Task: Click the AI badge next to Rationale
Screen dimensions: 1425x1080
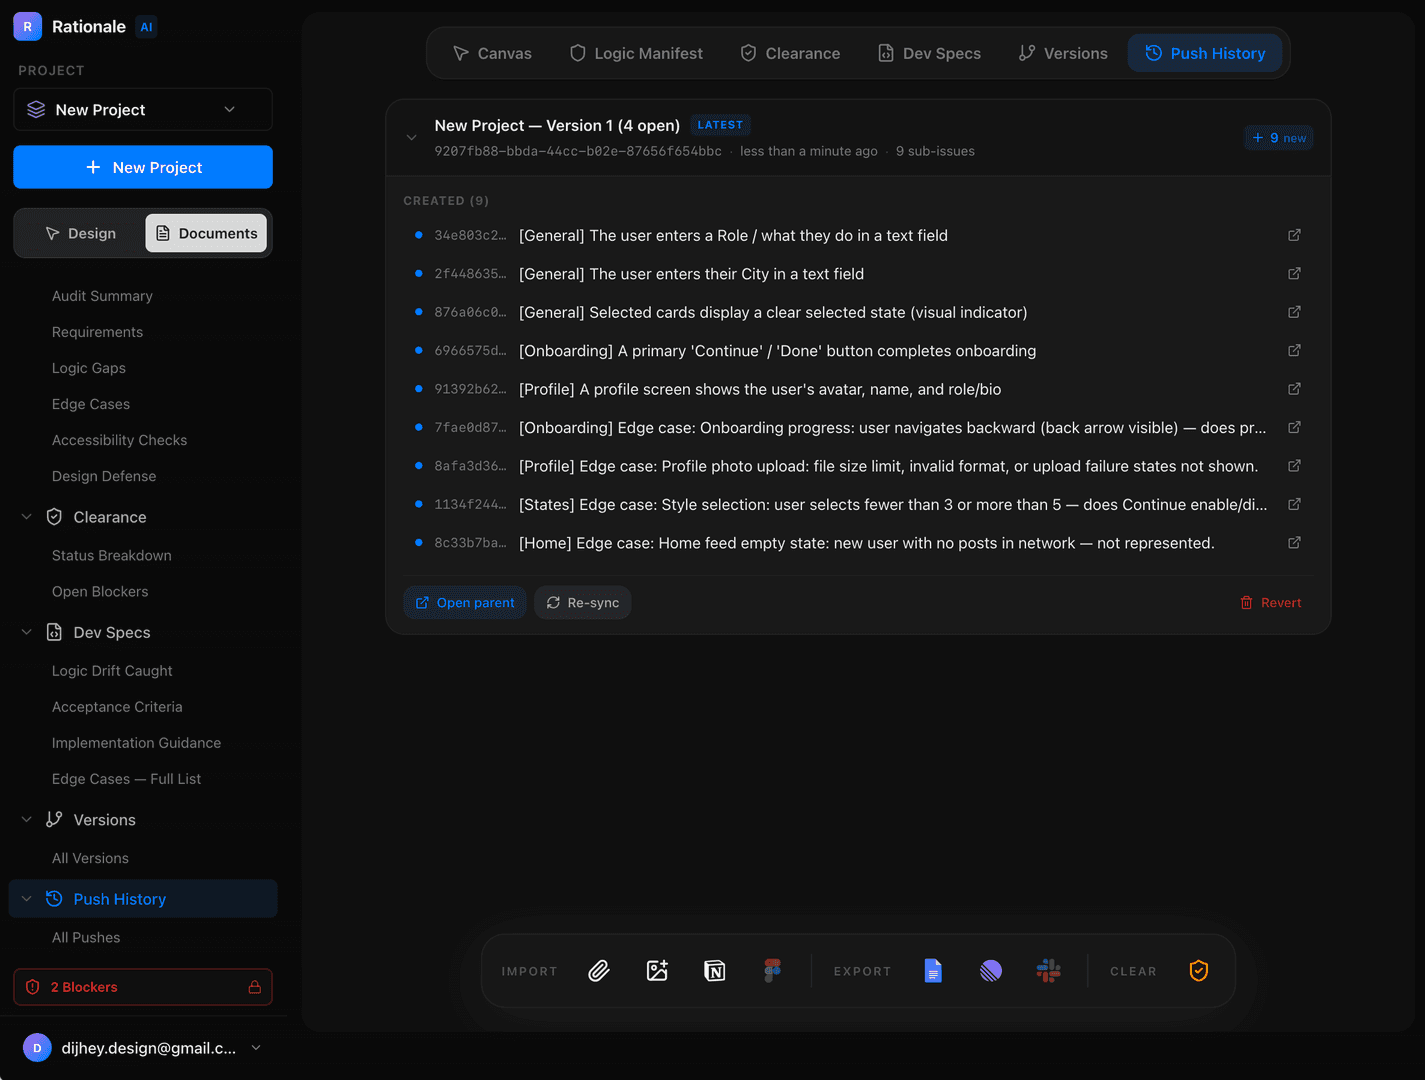Action: 146,27
